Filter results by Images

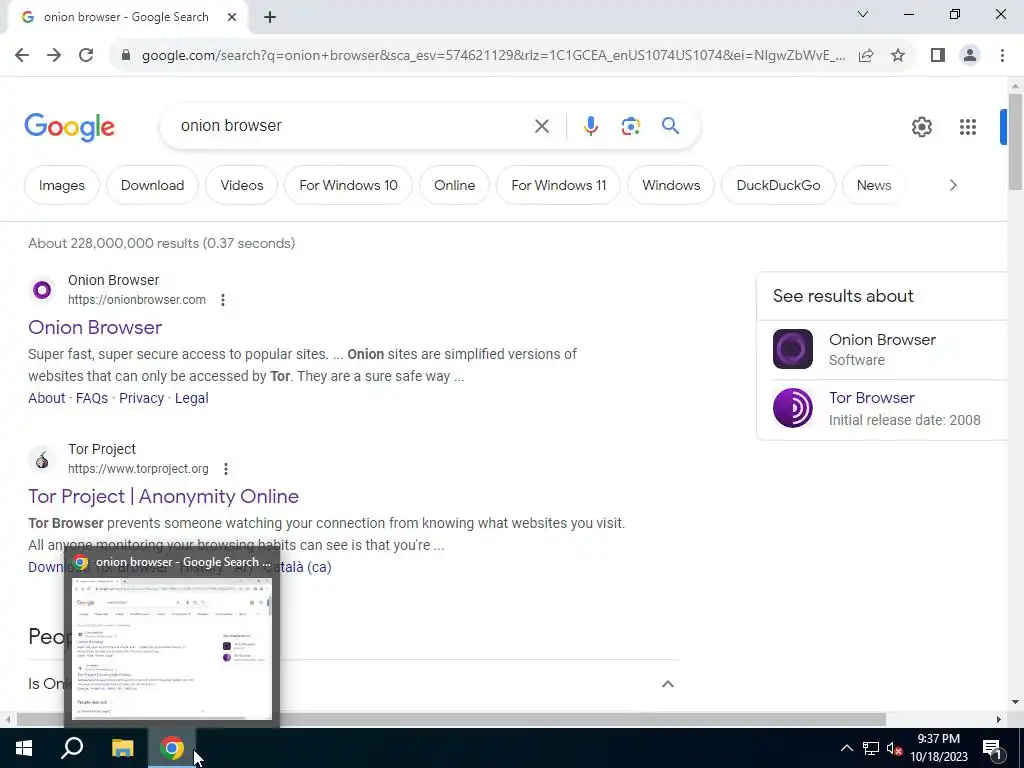[x=62, y=185]
